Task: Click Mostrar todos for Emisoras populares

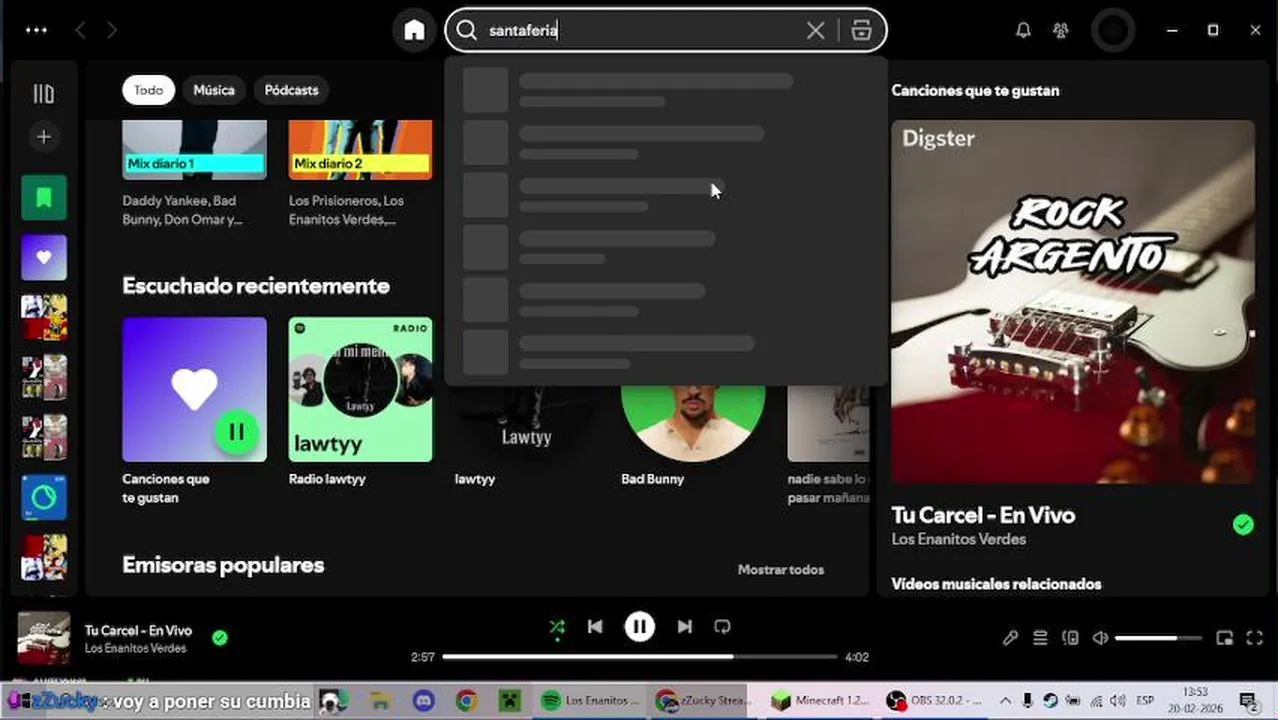Action: 781,570
